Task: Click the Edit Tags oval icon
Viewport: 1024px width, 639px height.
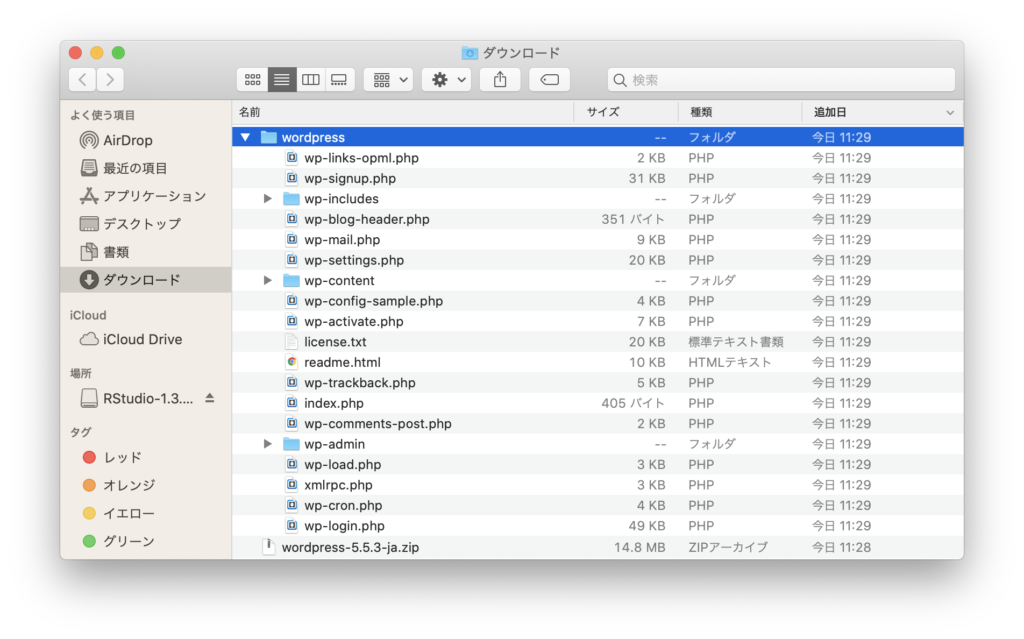Action: click(549, 79)
